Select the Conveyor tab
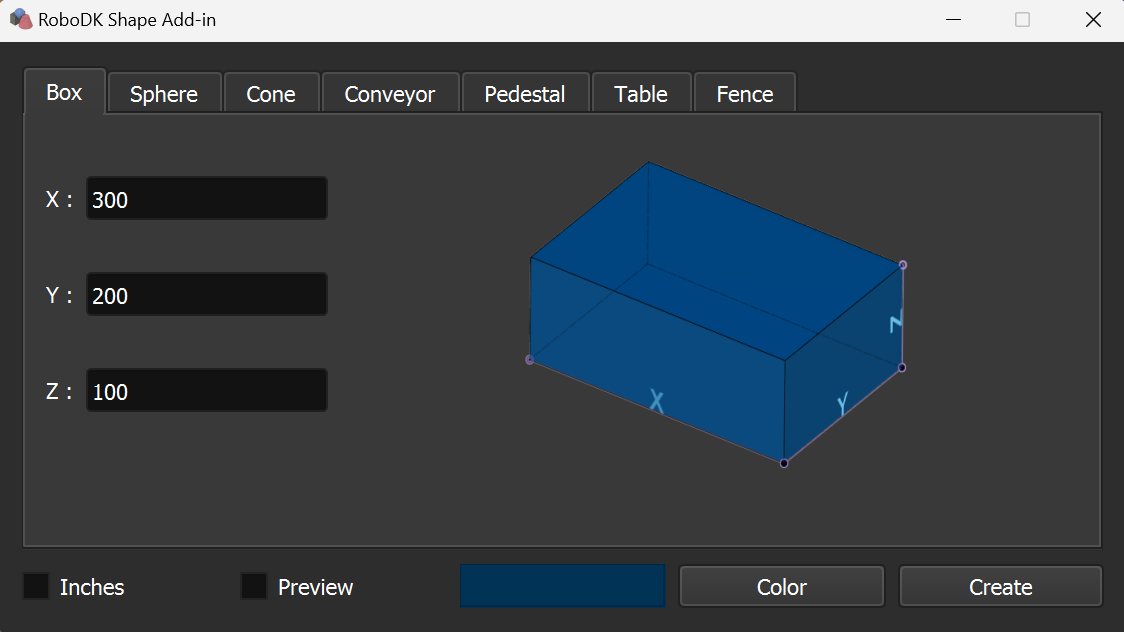Viewport: 1124px width, 632px height. (390, 94)
